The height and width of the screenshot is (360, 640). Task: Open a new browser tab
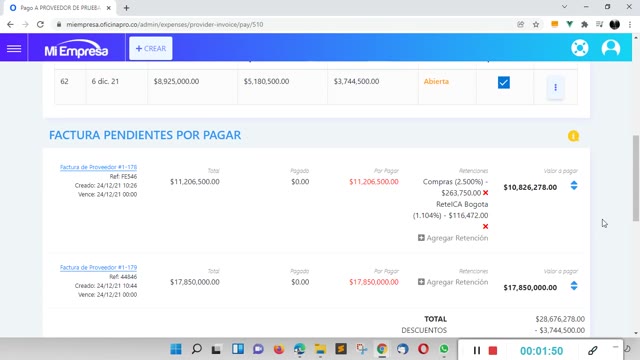click(126, 8)
